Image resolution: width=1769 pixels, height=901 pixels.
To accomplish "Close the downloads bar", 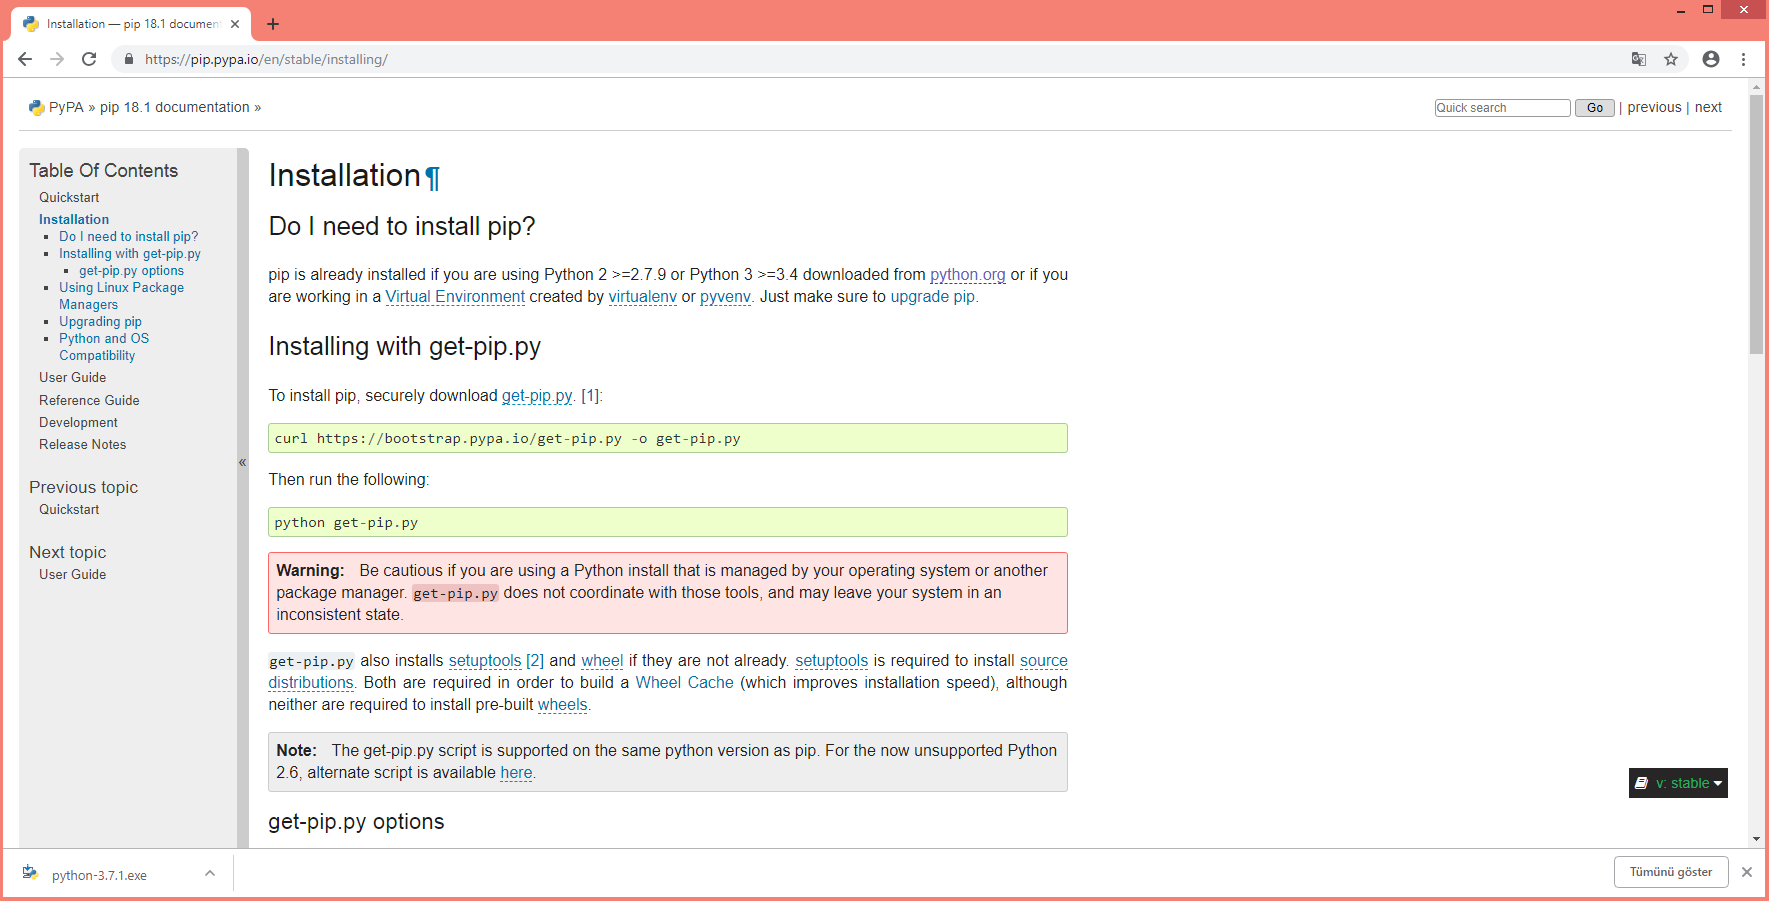I will point(1747,872).
